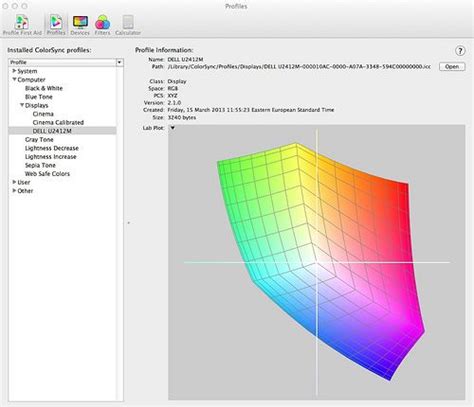Click the close window button
474x407 pixels.
pos(5,6)
